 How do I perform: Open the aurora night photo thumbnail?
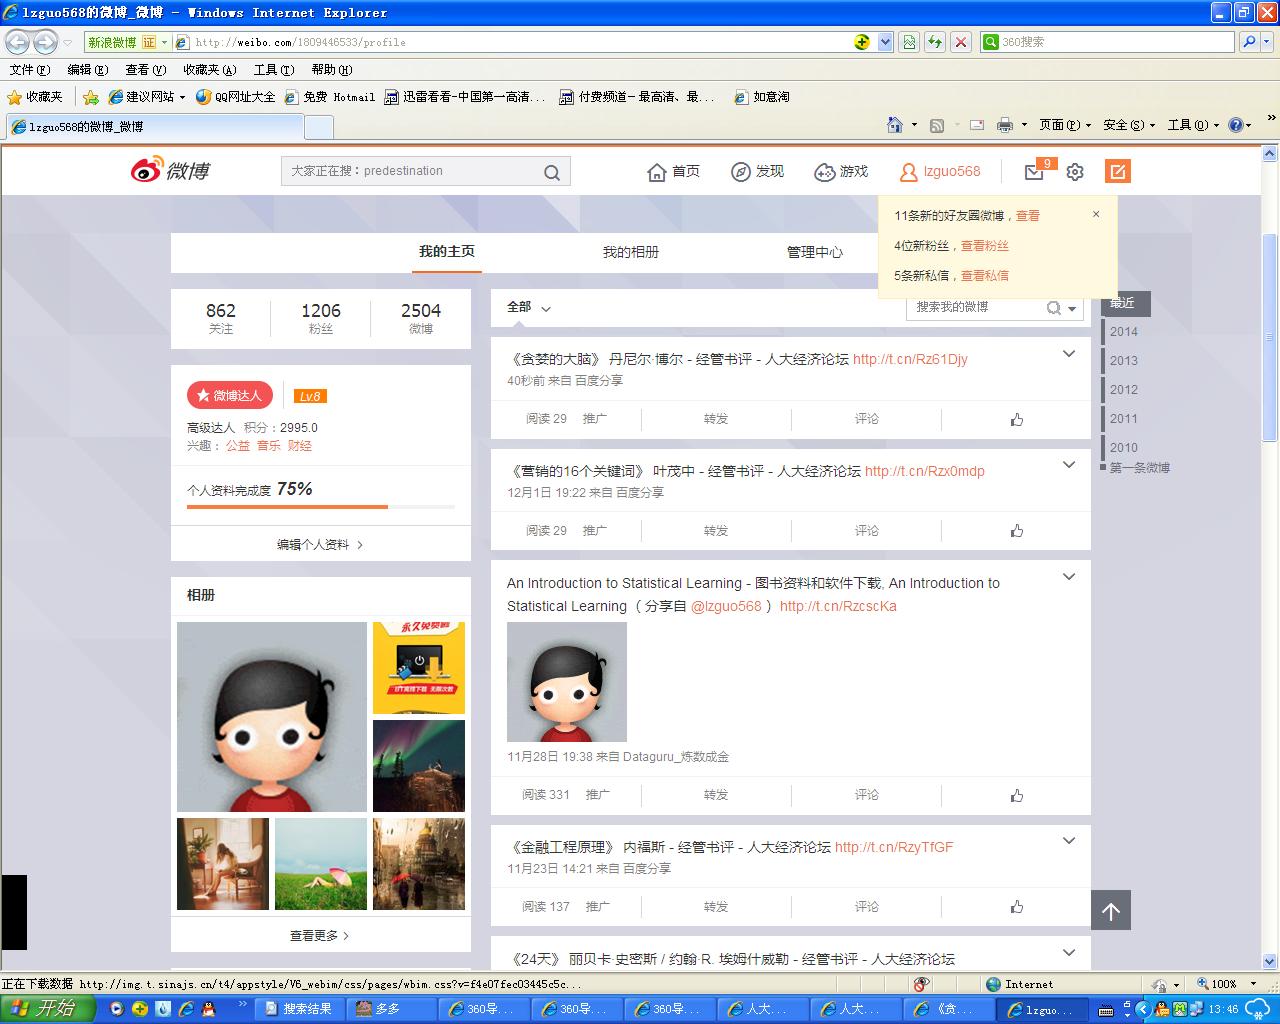click(x=419, y=766)
